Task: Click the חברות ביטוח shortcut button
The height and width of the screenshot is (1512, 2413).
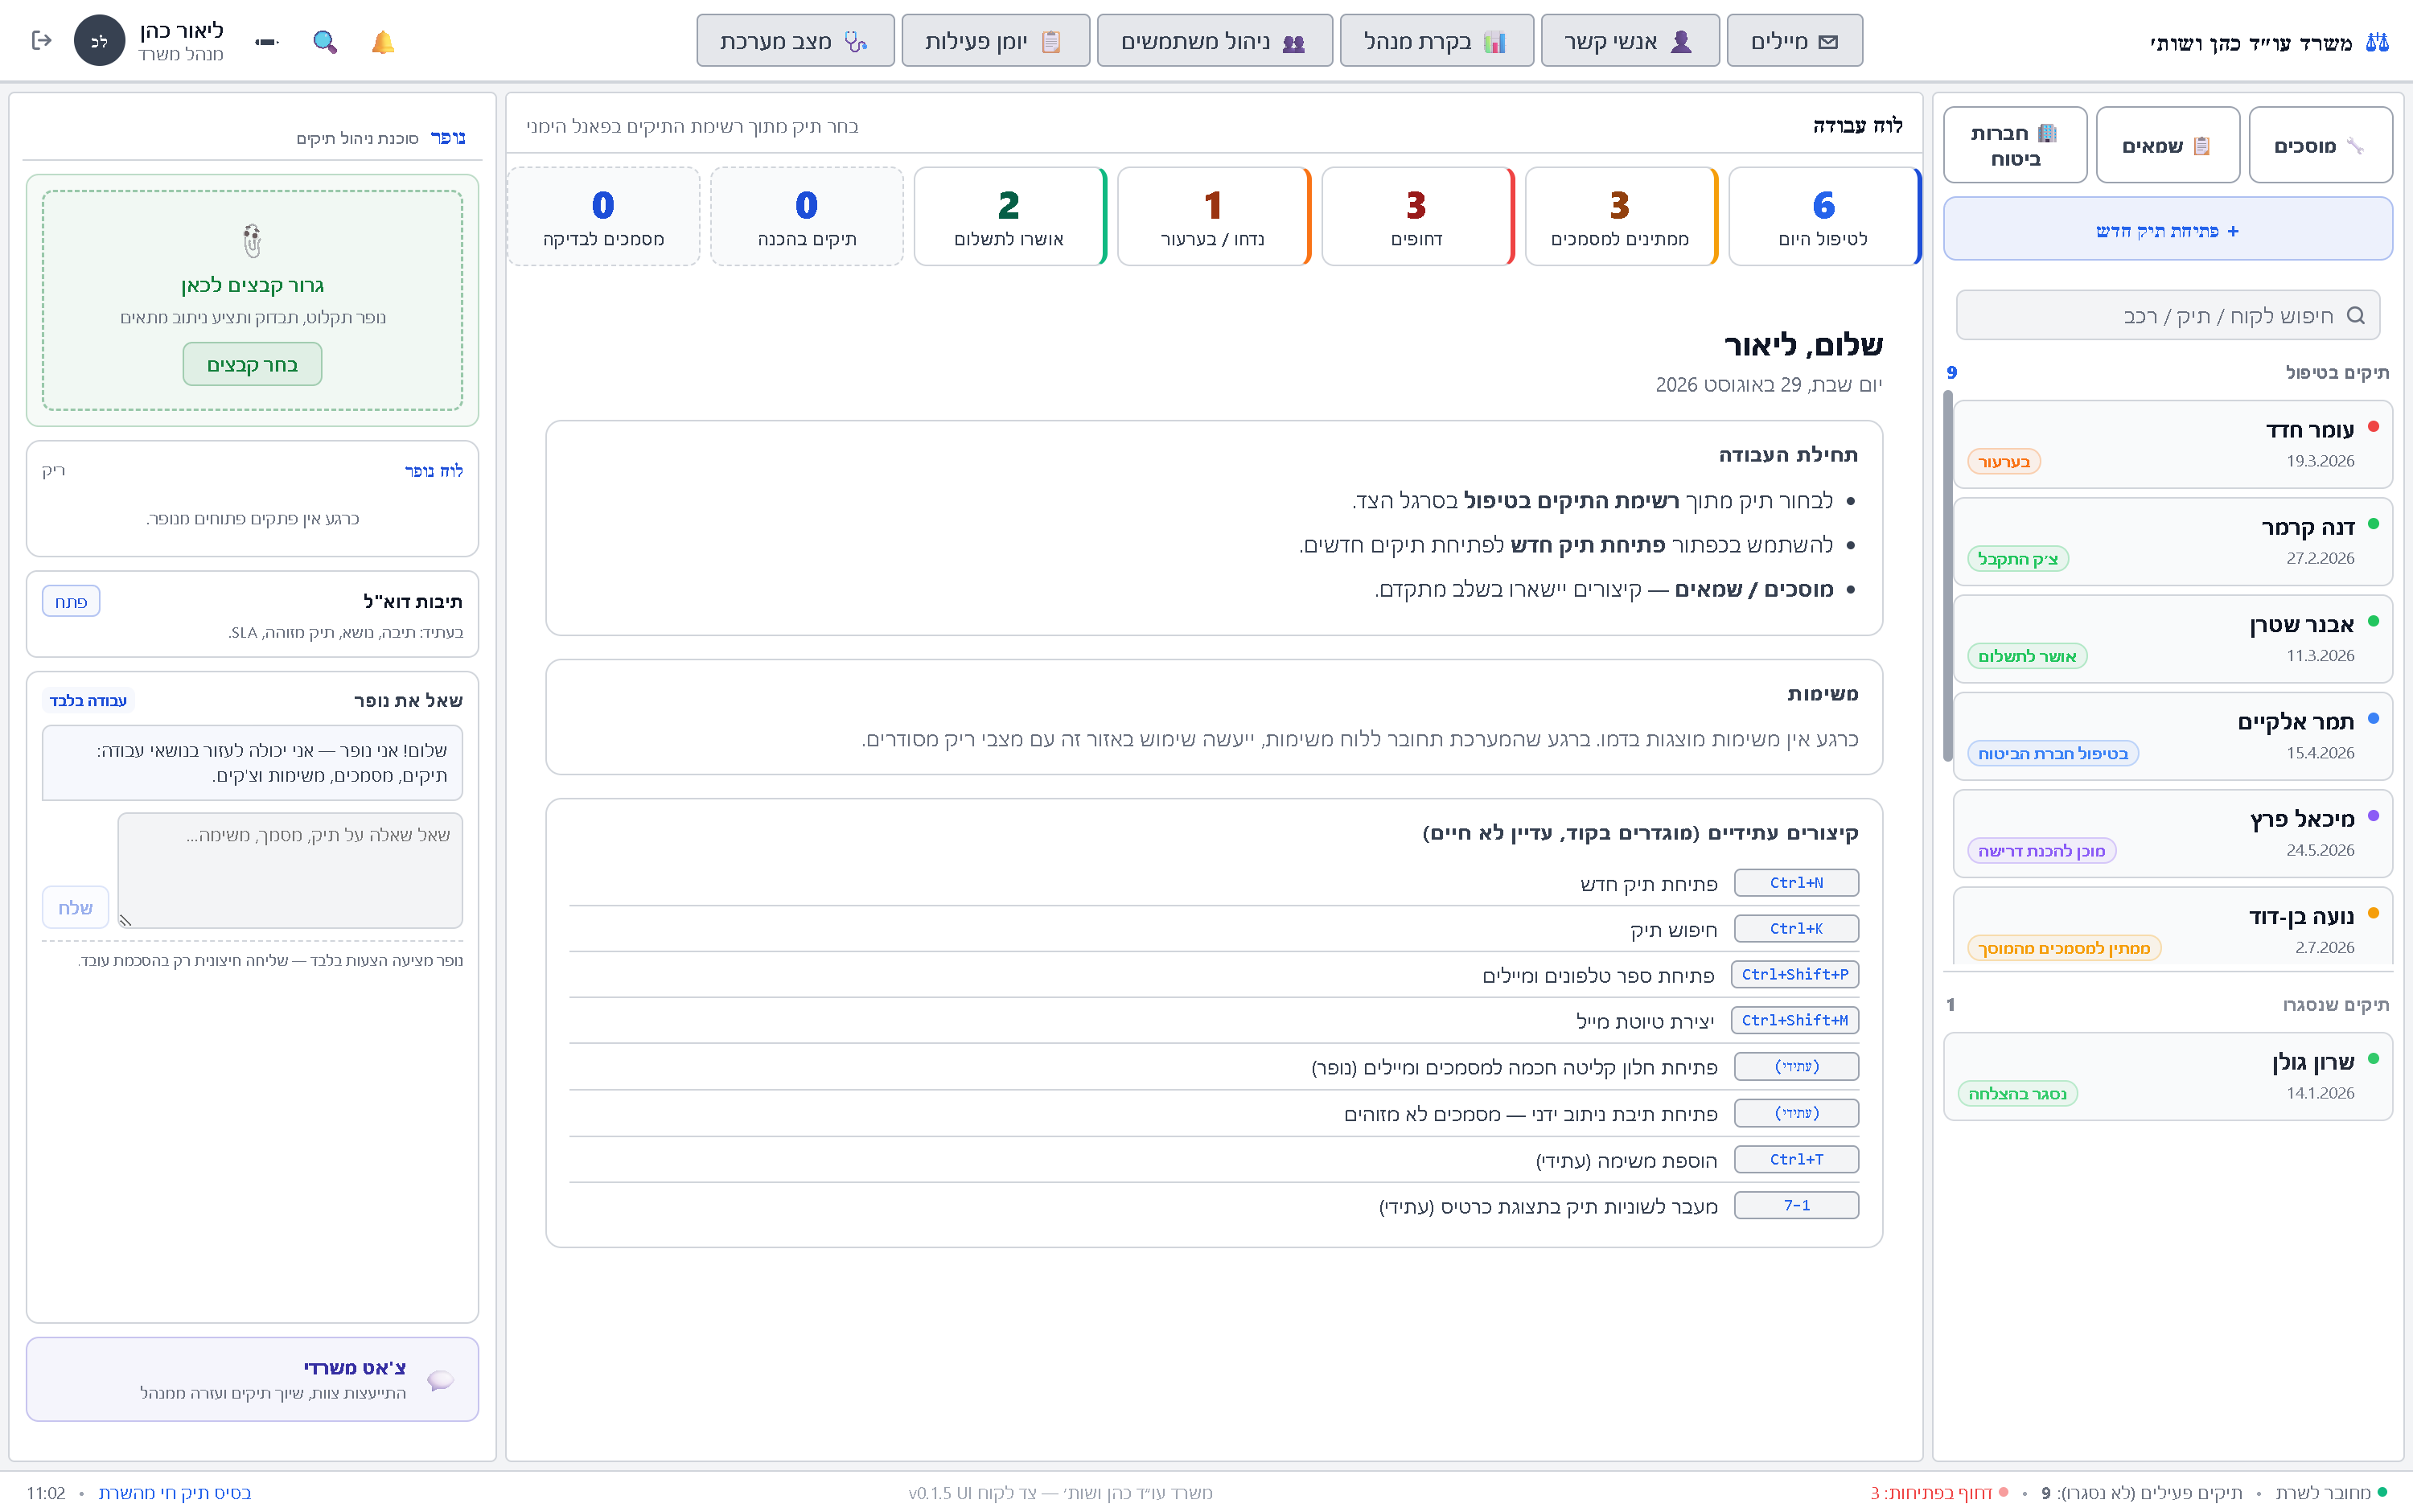Action: (2015, 145)
